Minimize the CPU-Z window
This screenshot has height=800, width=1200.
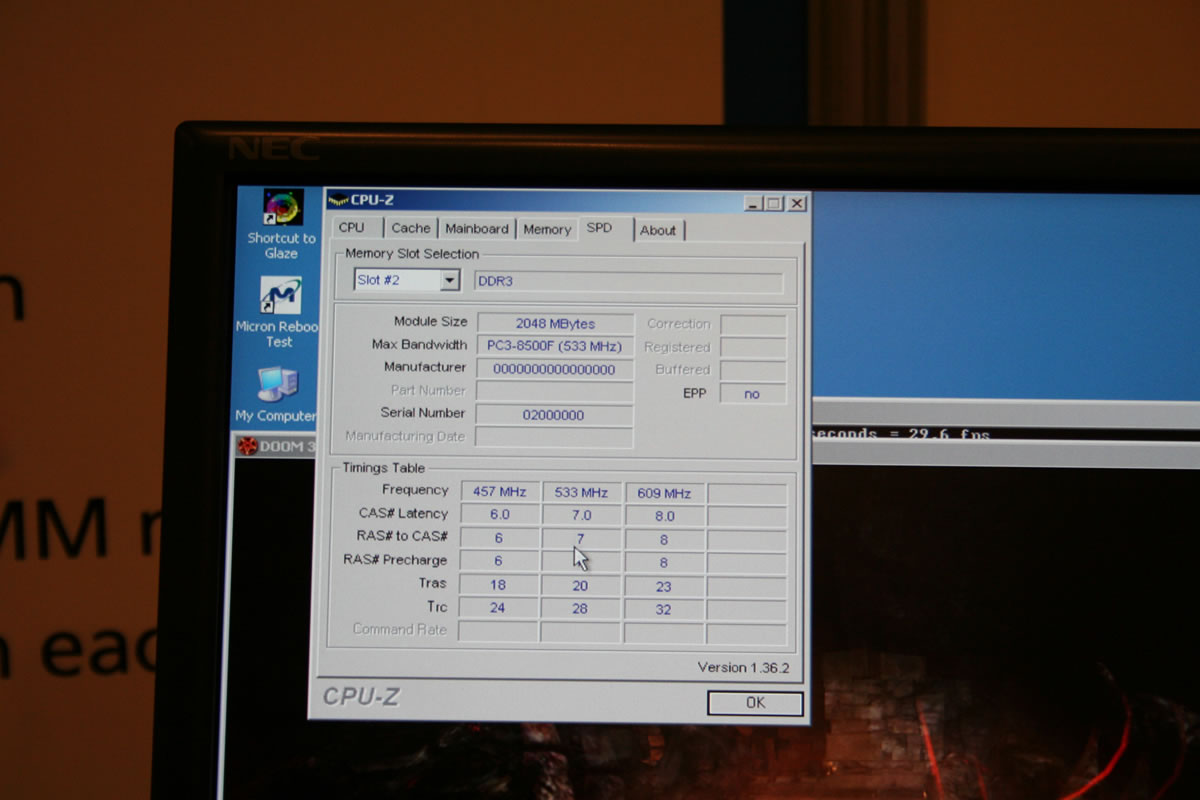point(753,203)
